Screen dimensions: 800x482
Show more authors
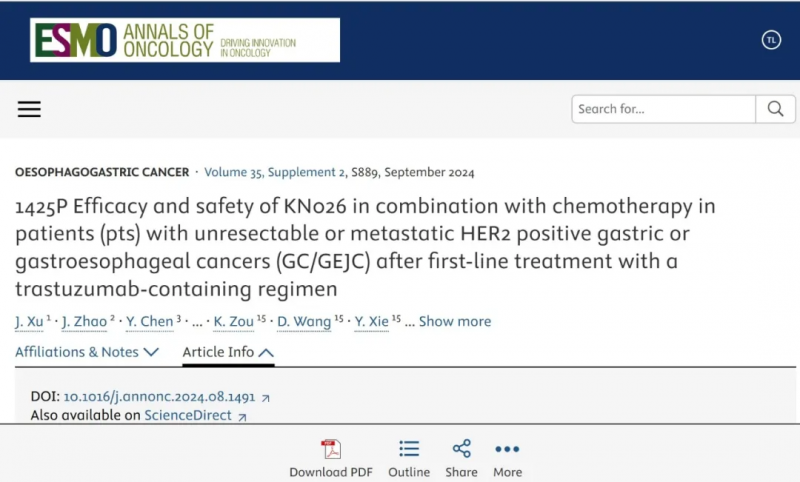(455, 321)
